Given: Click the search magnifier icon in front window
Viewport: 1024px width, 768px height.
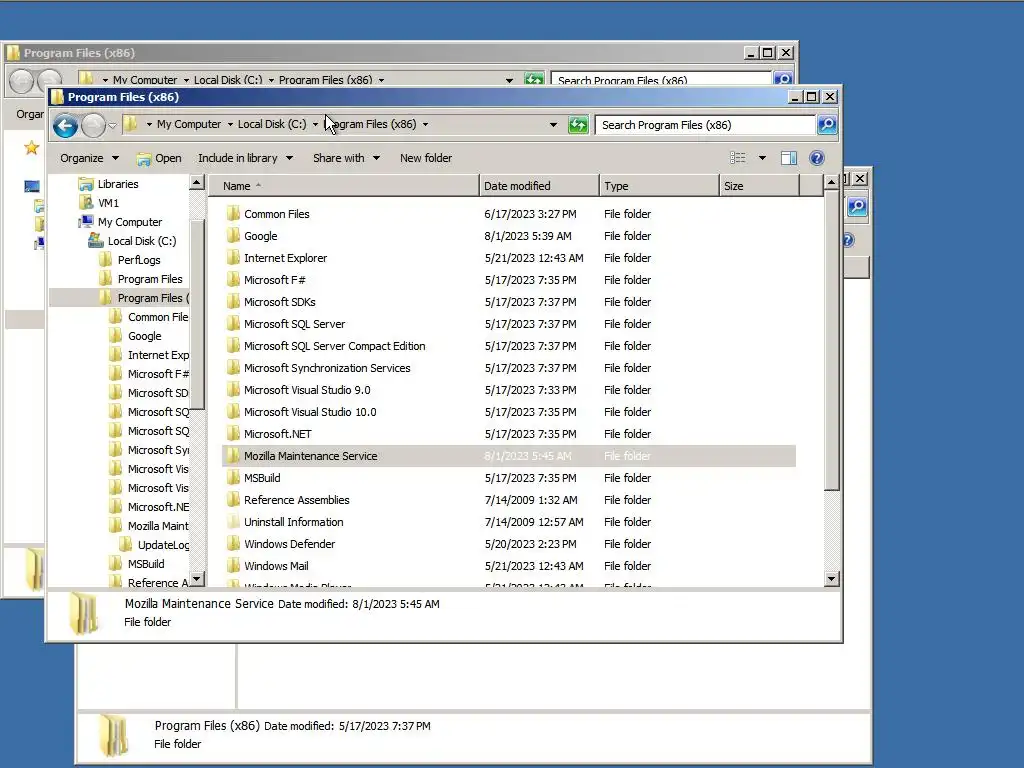Looking at the screenshot, I should (827, 125).
